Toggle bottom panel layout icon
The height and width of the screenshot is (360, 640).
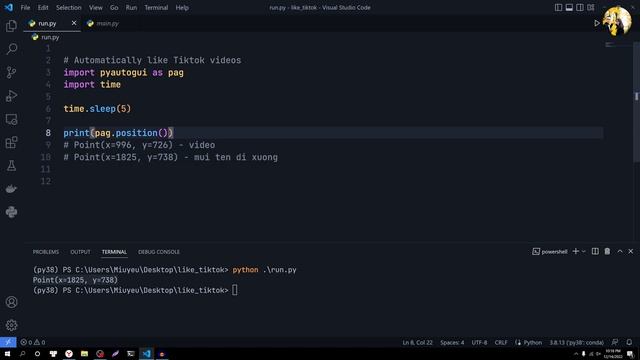click(x=569, y=7)
